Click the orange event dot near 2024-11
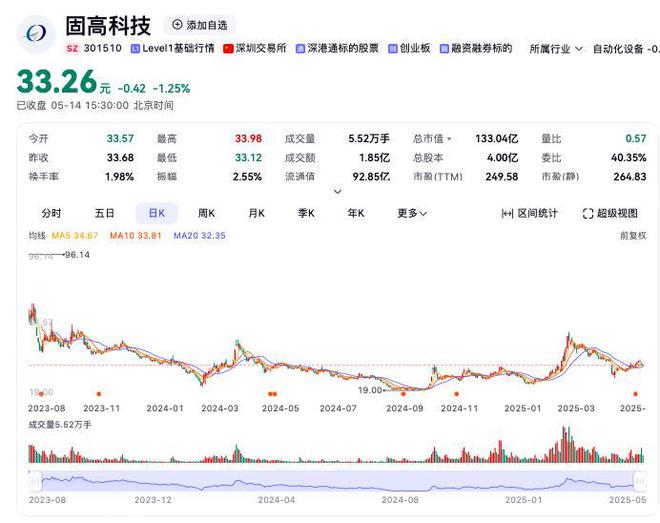This screenshot has width=660, height=523. 456,394
